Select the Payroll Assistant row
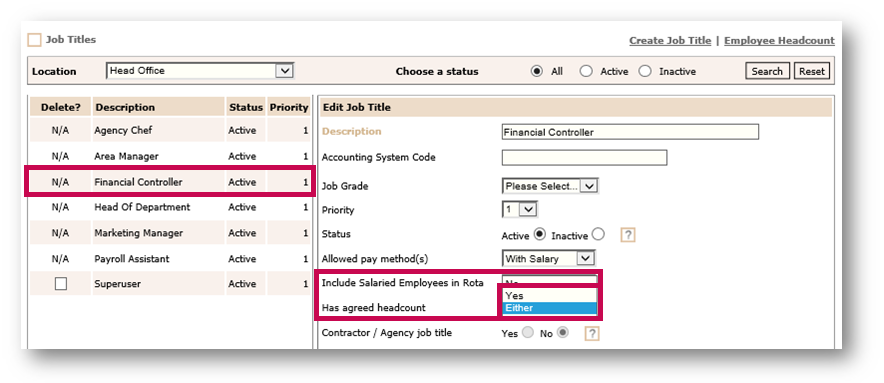This screenshot has width=884, height=383. pyautogui.click(x=170, y=259)
